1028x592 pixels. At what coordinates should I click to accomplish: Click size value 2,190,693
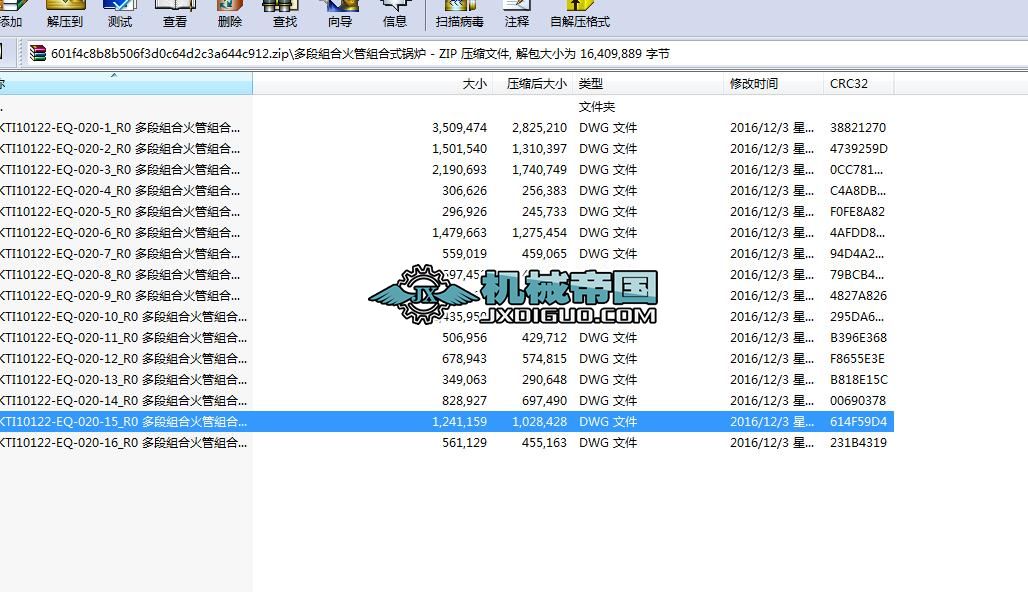[x=459, y=169]
